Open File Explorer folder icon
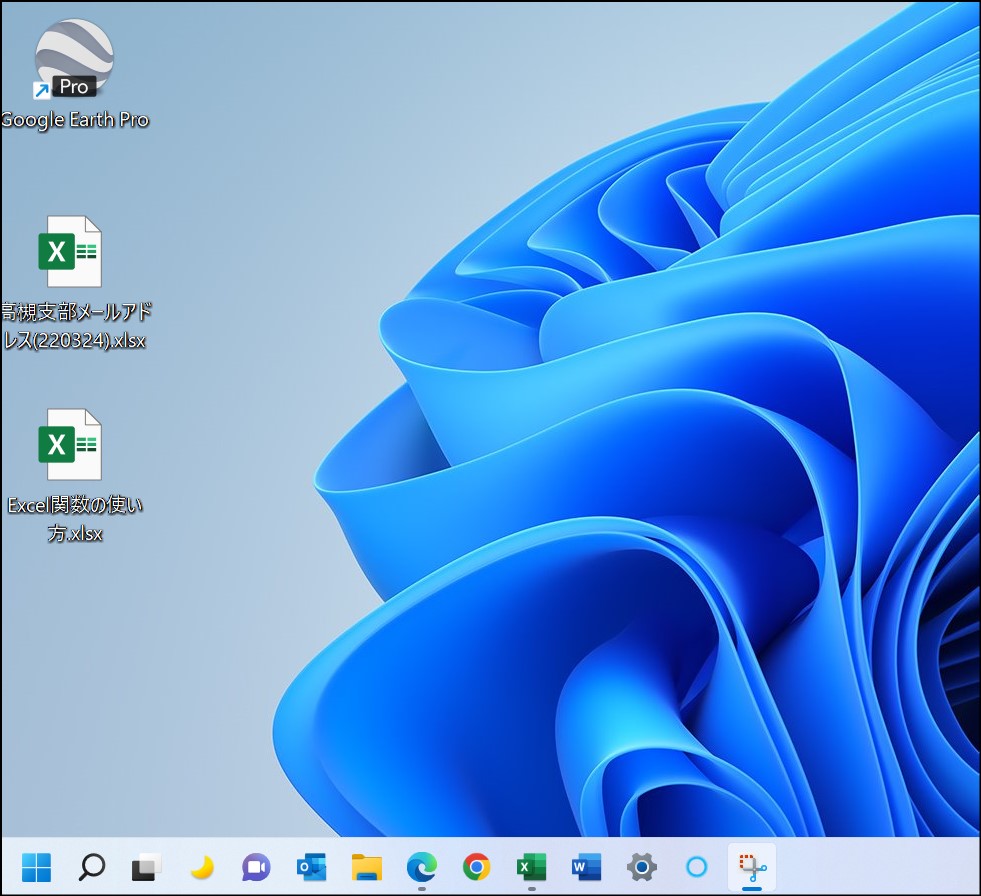 [x=367, y=866]
